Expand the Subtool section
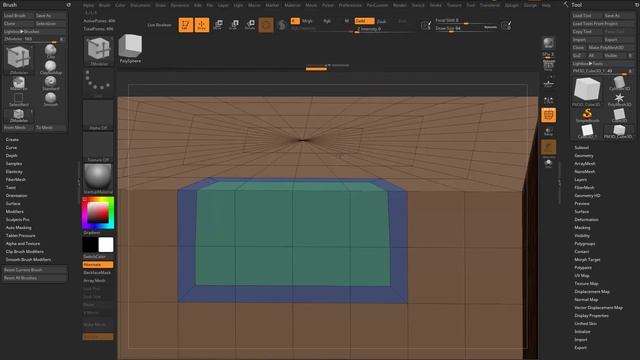640x360 pixels. 582,147
